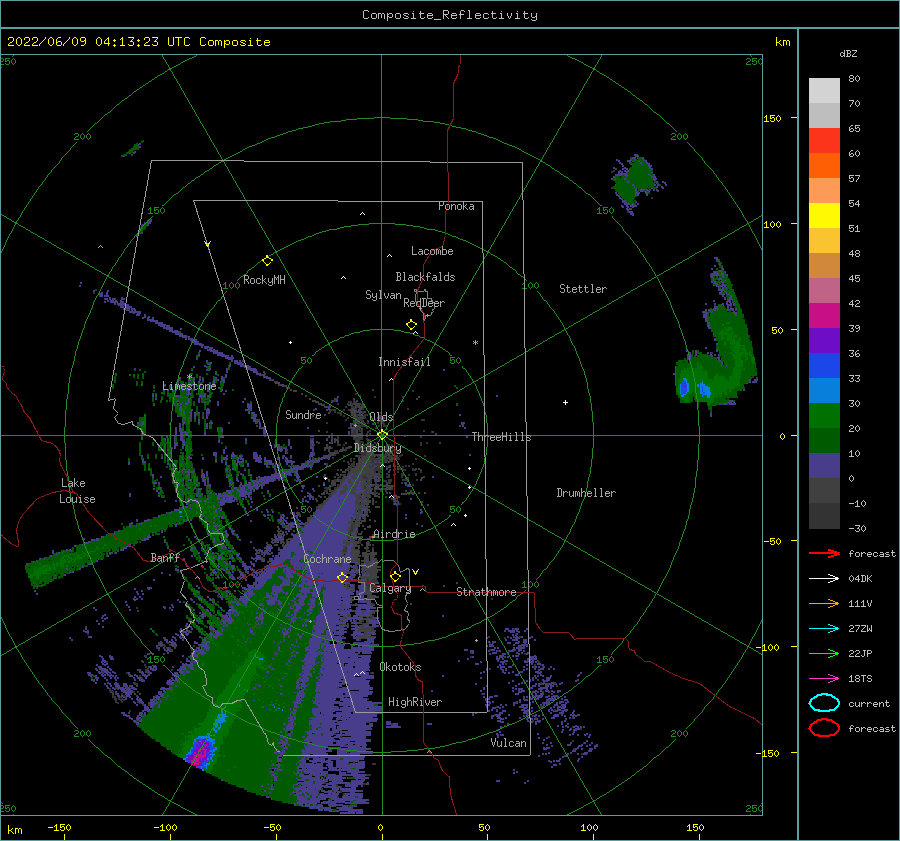
Task: Click the Sylvan label
Action: [x=383, y=295]
